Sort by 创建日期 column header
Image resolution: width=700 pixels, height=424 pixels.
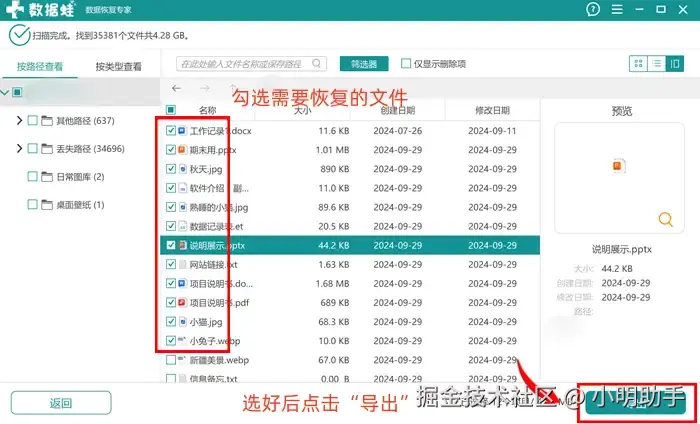point(398,110)
